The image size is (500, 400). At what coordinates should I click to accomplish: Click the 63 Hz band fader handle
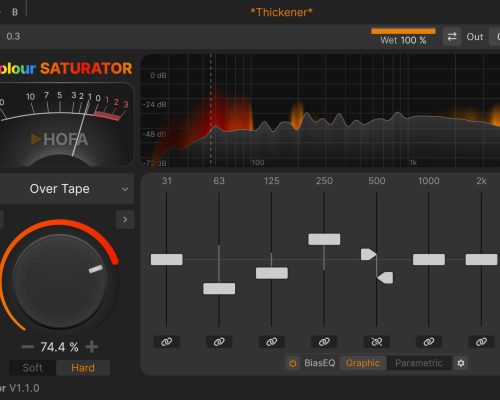tap(219, 289)
